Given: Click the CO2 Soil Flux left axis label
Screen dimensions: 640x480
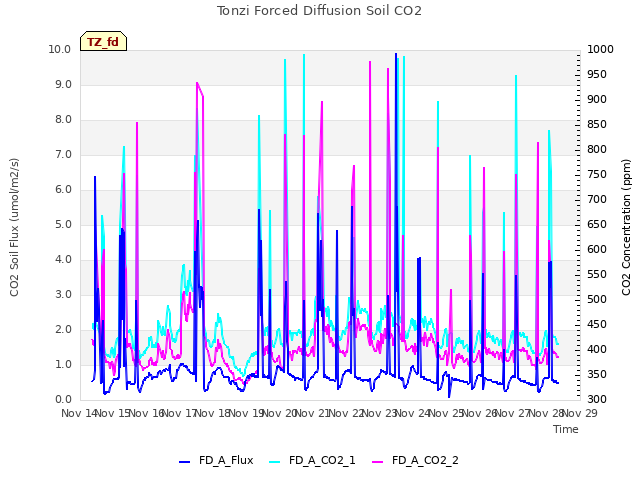Looking at the screenshot, I should pyautogui.click(x=14, y=227).
